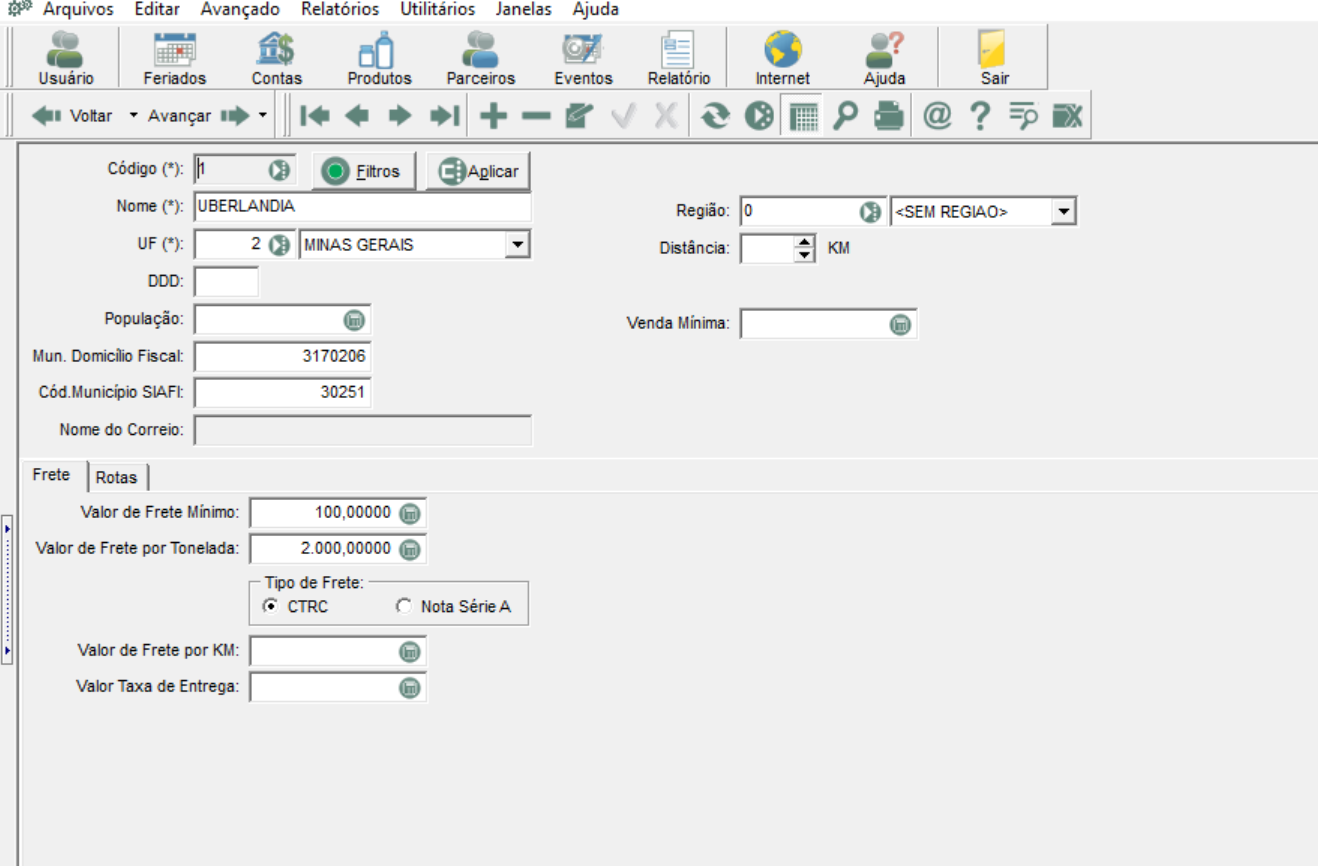Launch the Internet globe icon

(783, 58)
